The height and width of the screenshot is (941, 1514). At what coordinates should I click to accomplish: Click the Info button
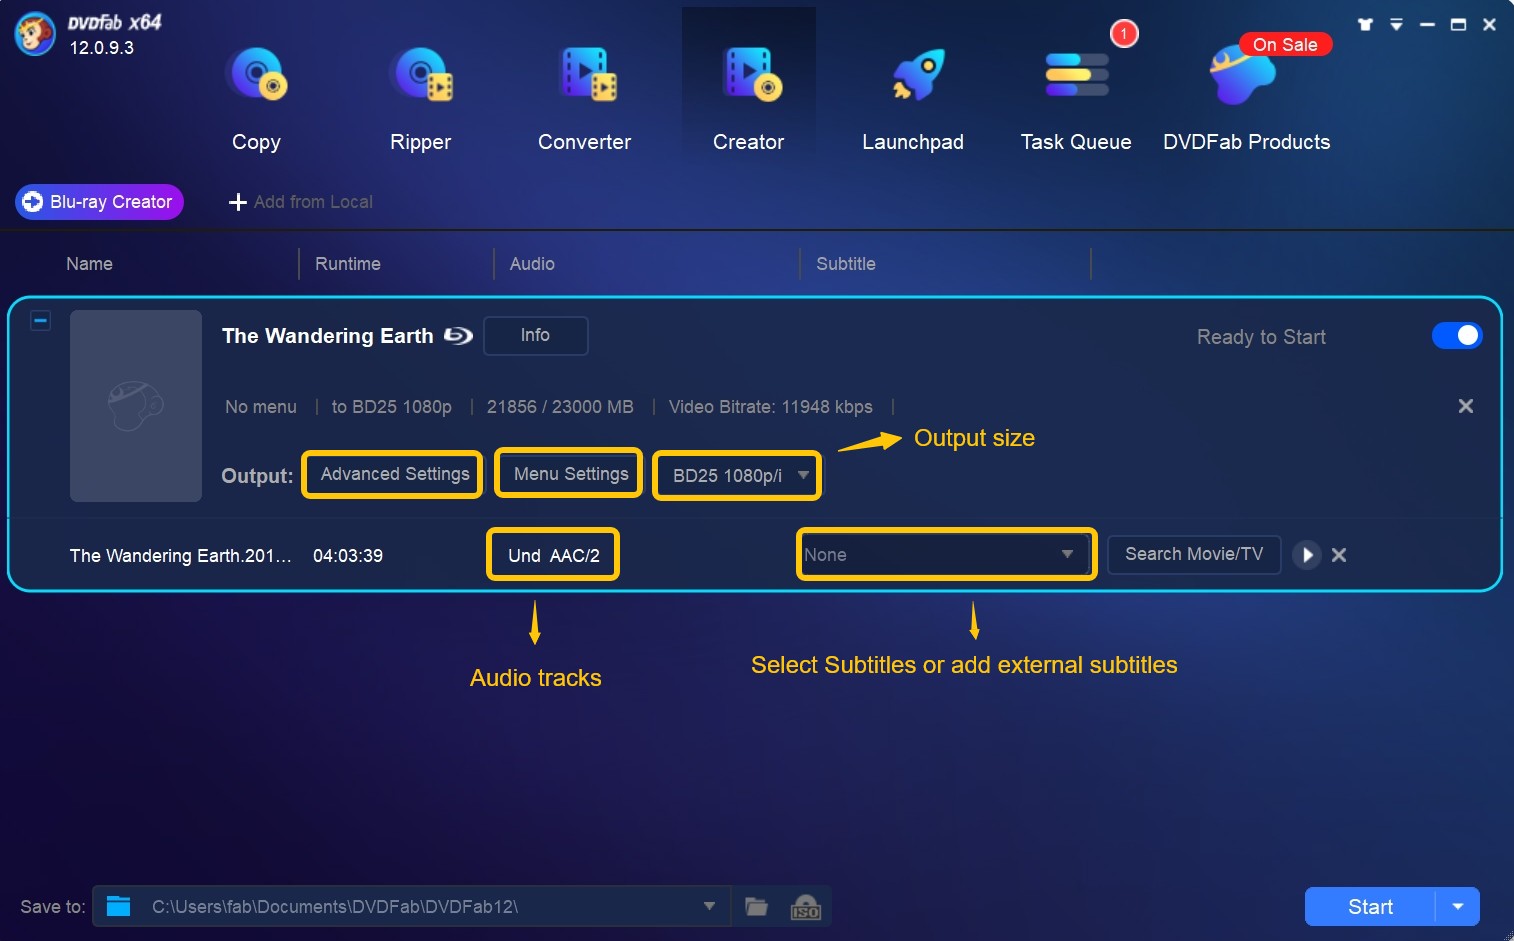tap(535, 336)
